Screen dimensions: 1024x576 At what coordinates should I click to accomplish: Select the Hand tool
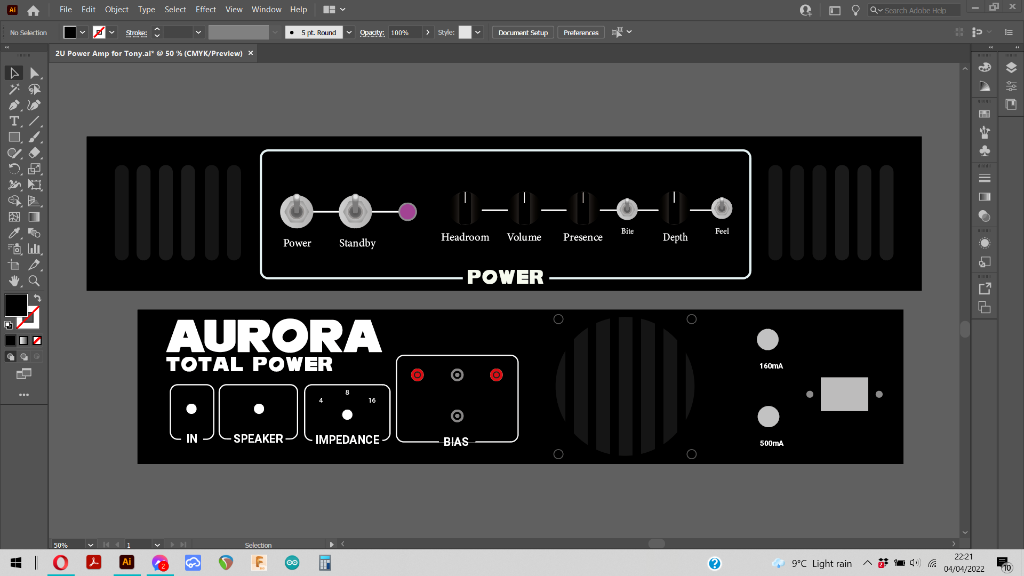point(15,281)
